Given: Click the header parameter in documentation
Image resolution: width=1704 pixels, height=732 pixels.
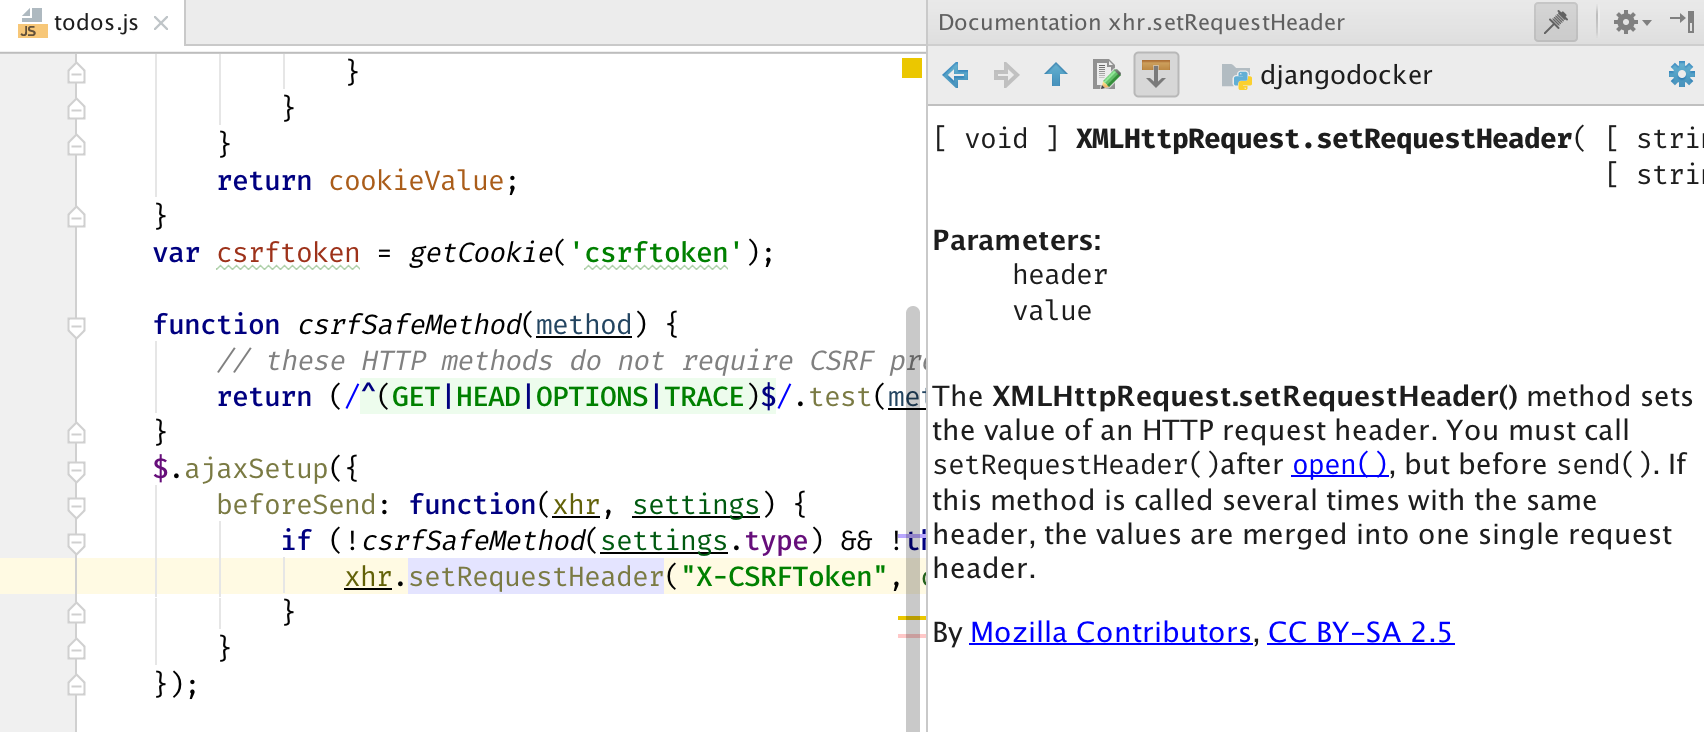Looking at the screenshot, I should point(1060,275).
